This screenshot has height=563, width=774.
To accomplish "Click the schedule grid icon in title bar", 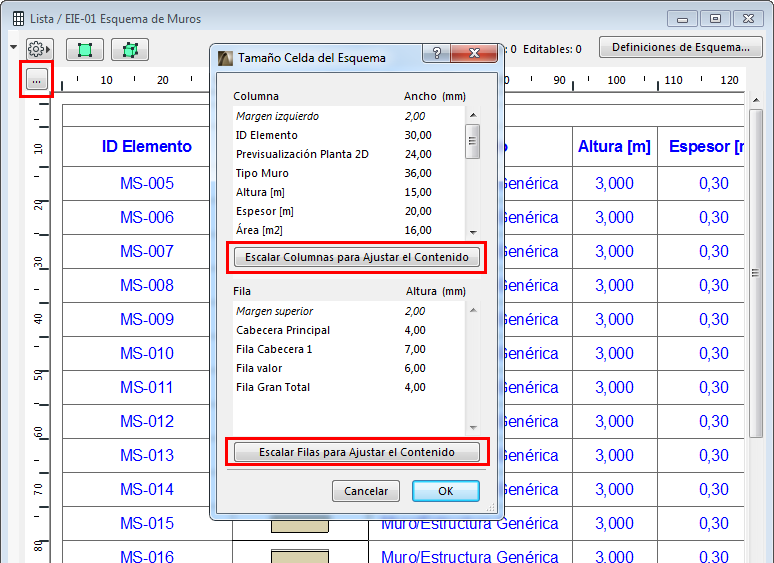I will [18, 19].
